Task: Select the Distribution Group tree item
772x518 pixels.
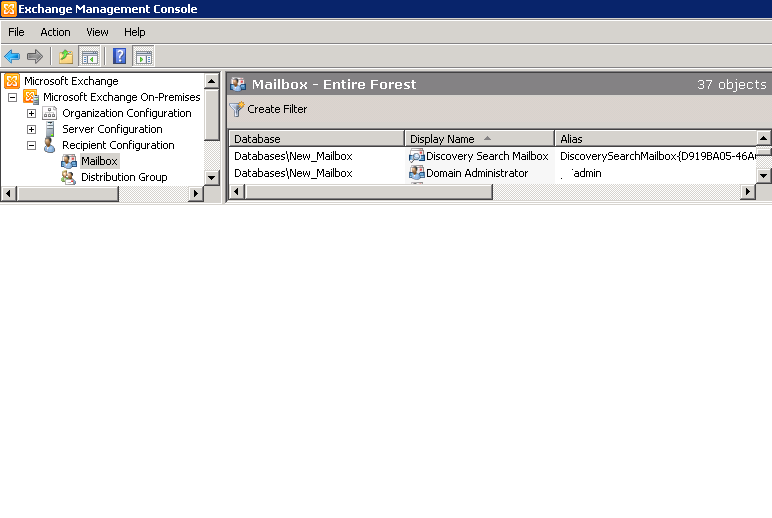Action: (124, 177)
